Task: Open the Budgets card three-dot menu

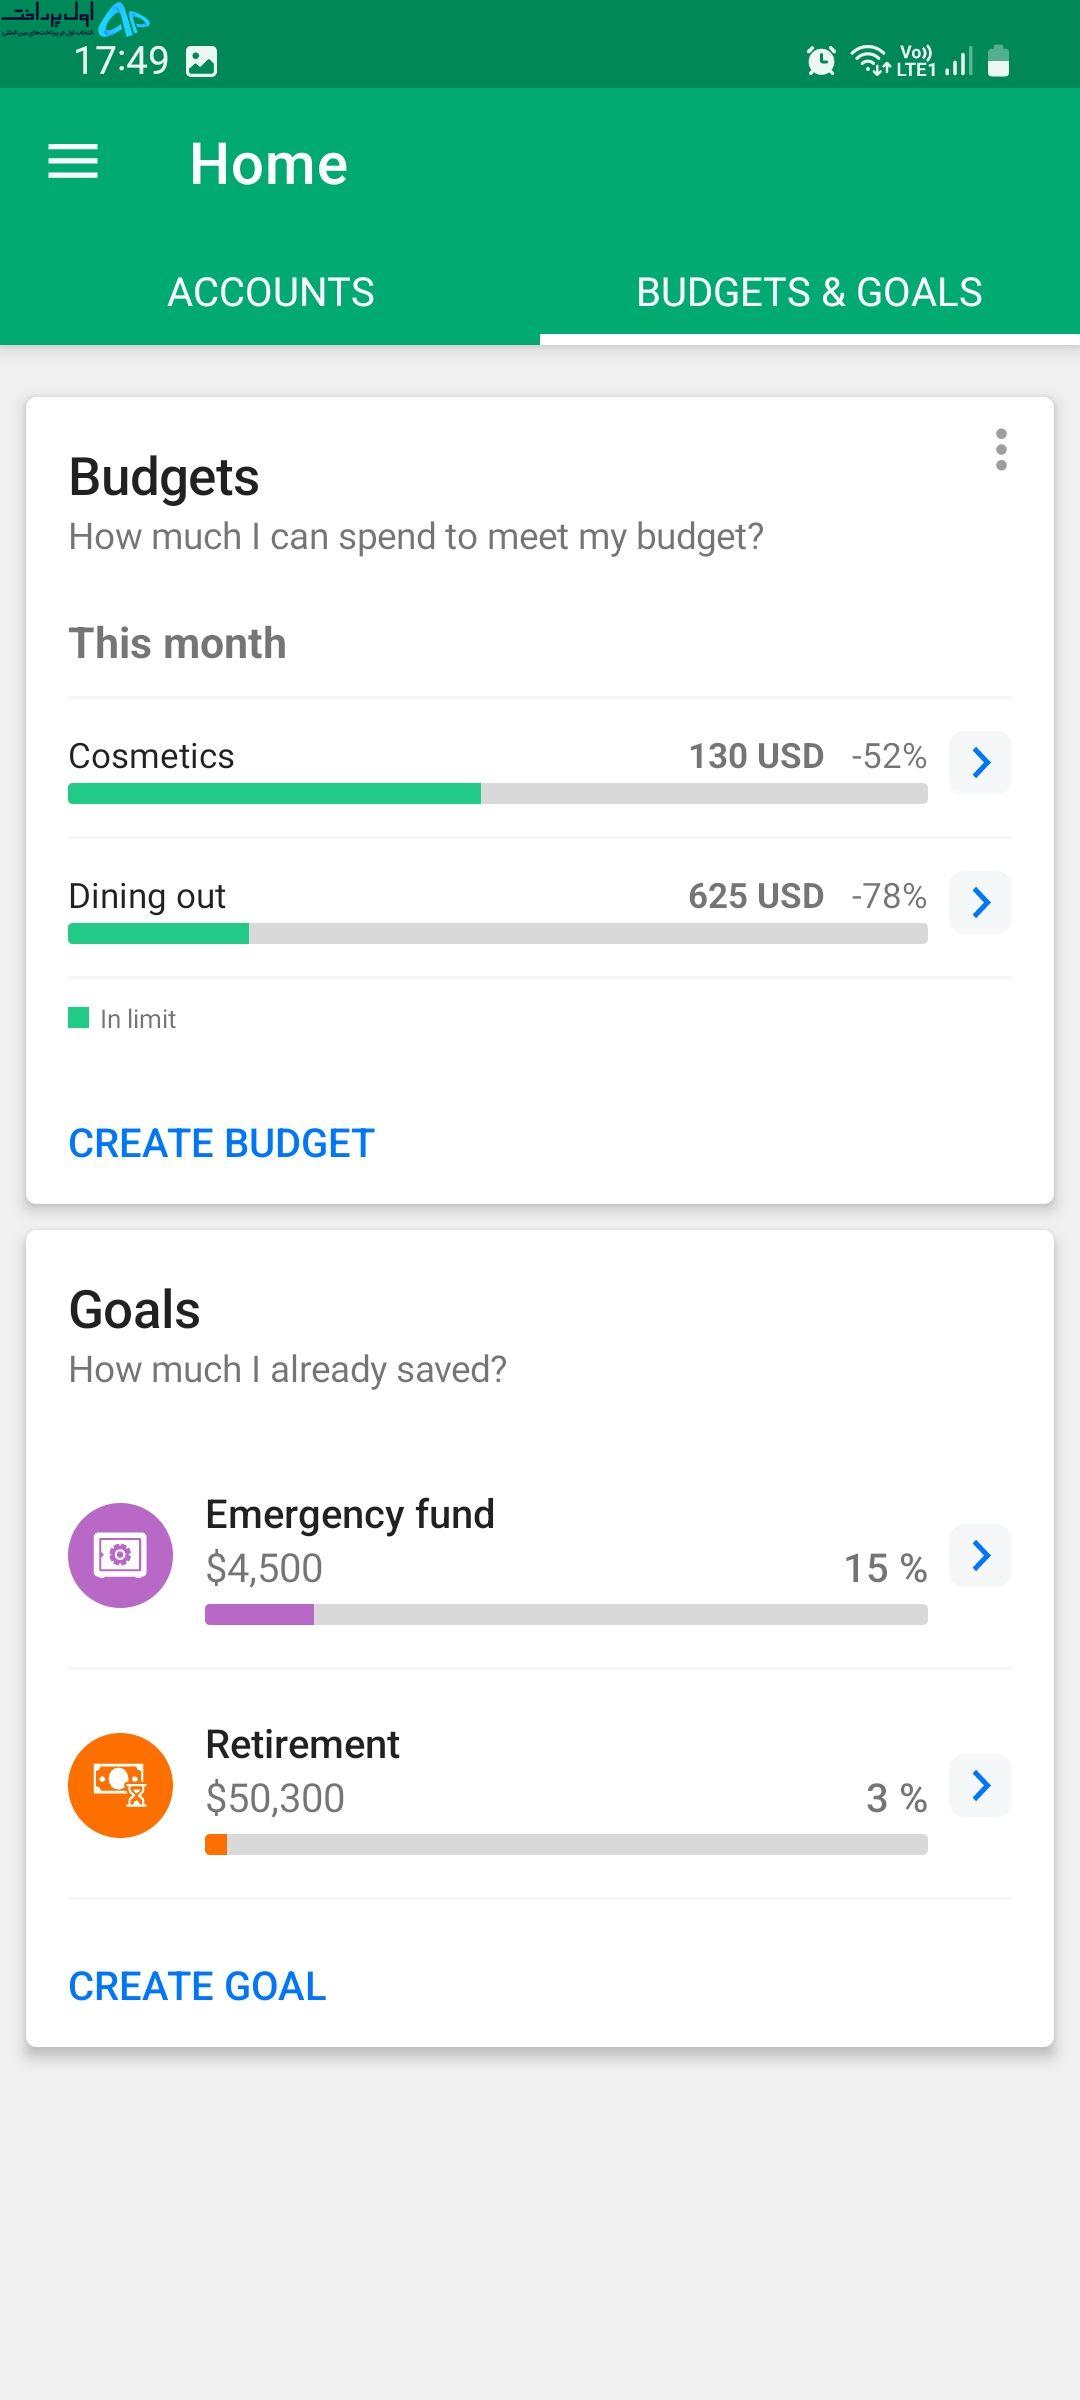Action: click(x=1001, y=450)
